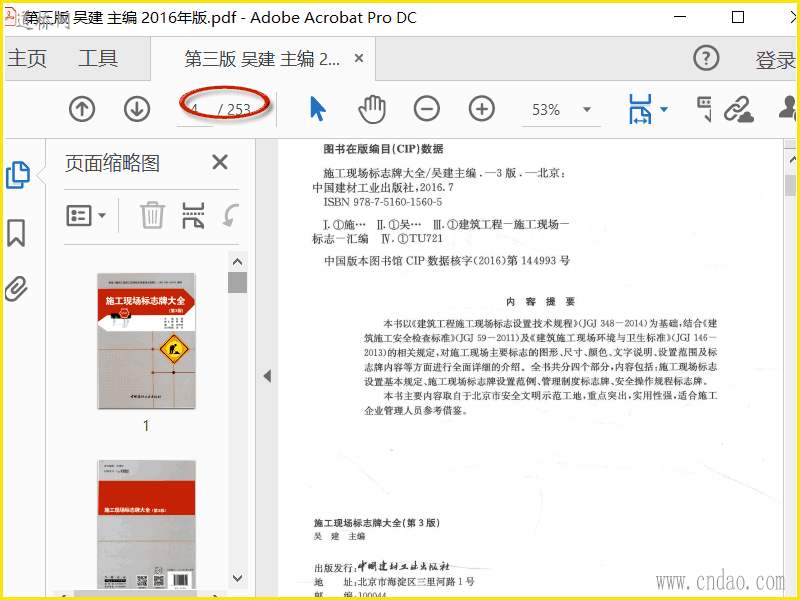Click the share with people icon
The width and height of the screenshot is (800, 600).
click(789, 108)
